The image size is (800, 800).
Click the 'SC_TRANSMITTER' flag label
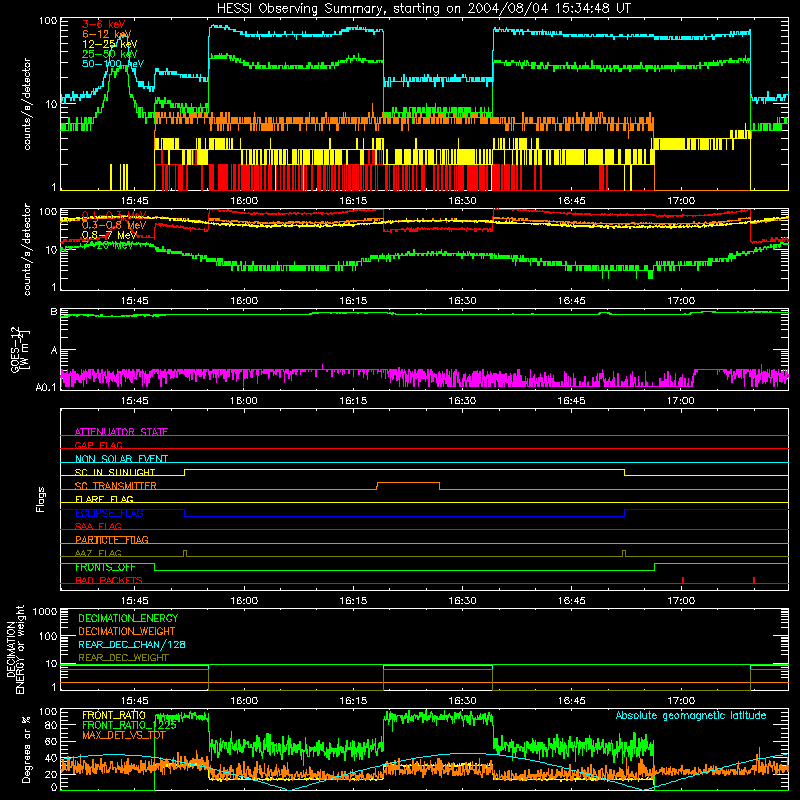(x=116, y=485)
